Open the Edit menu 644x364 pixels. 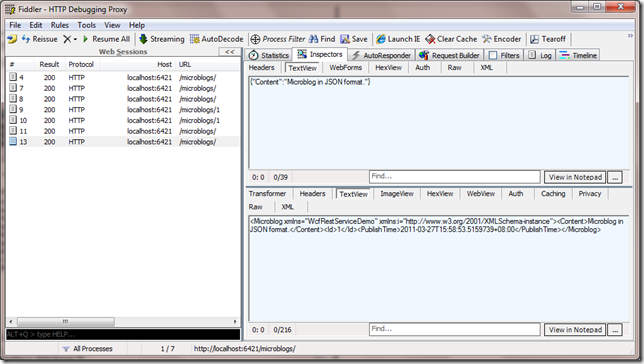pyautogui.click(x=36, y=25)
